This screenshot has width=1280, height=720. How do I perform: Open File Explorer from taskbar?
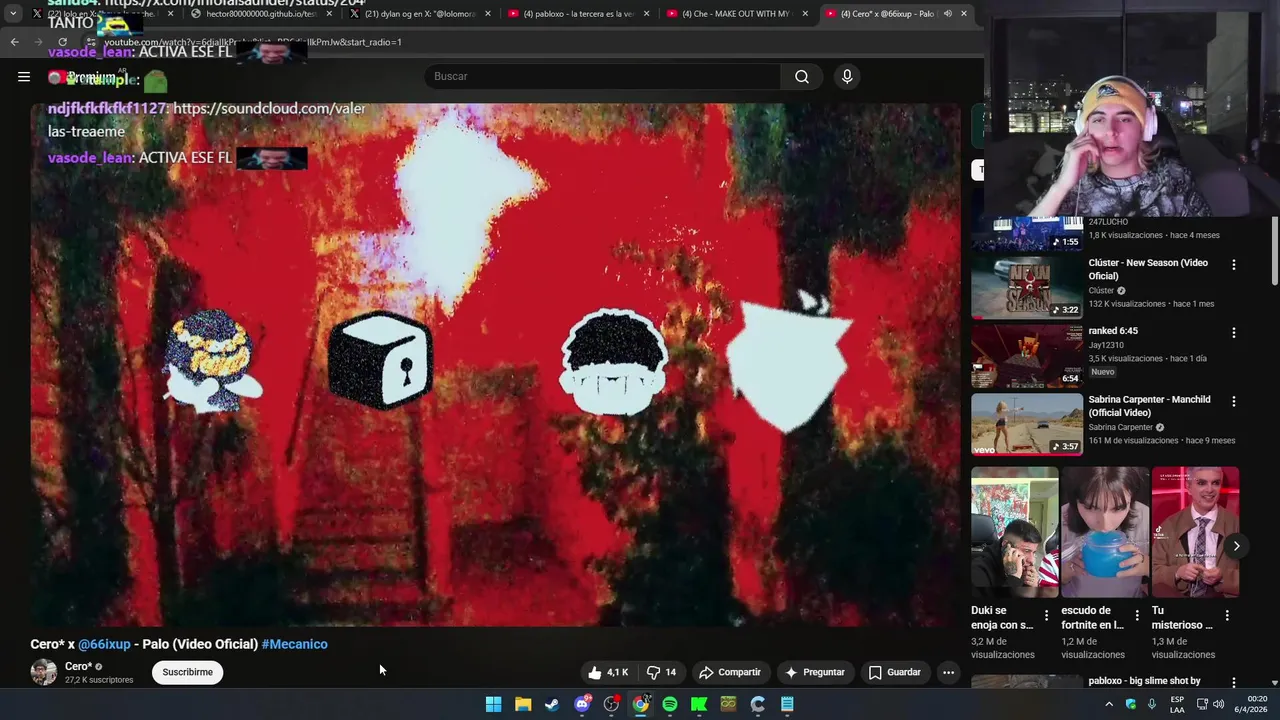(523, 704)
